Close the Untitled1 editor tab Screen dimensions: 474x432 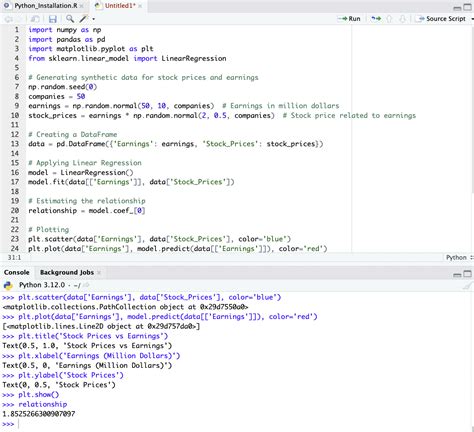coord(140,6)
